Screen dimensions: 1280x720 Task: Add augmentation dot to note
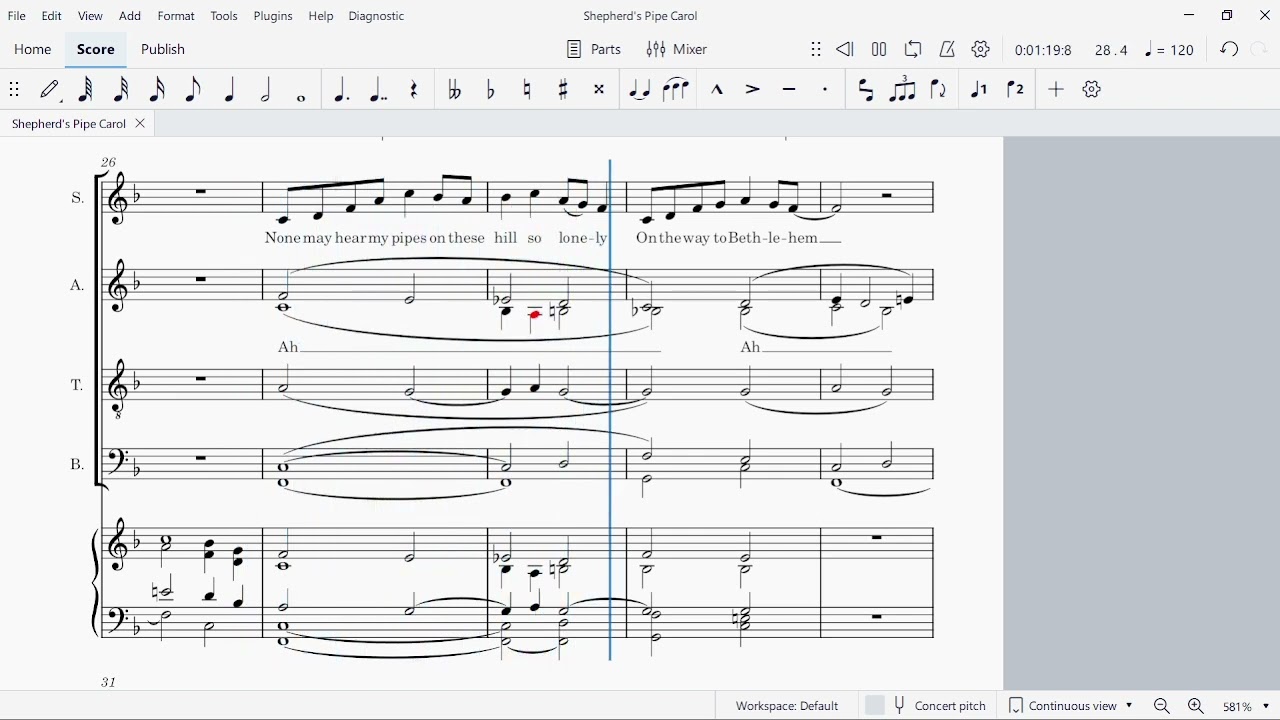[x=341, y=90]
